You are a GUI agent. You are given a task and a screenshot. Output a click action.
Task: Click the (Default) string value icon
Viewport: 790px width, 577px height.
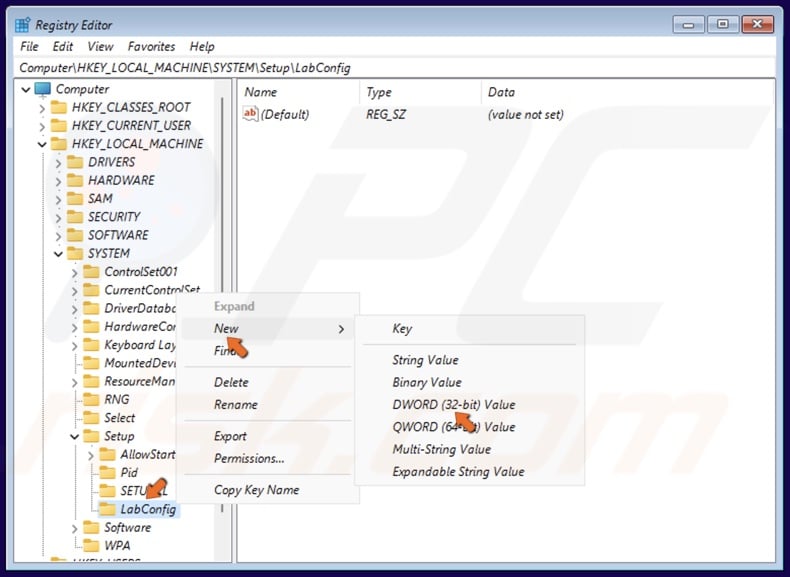[x=250, y=114]
